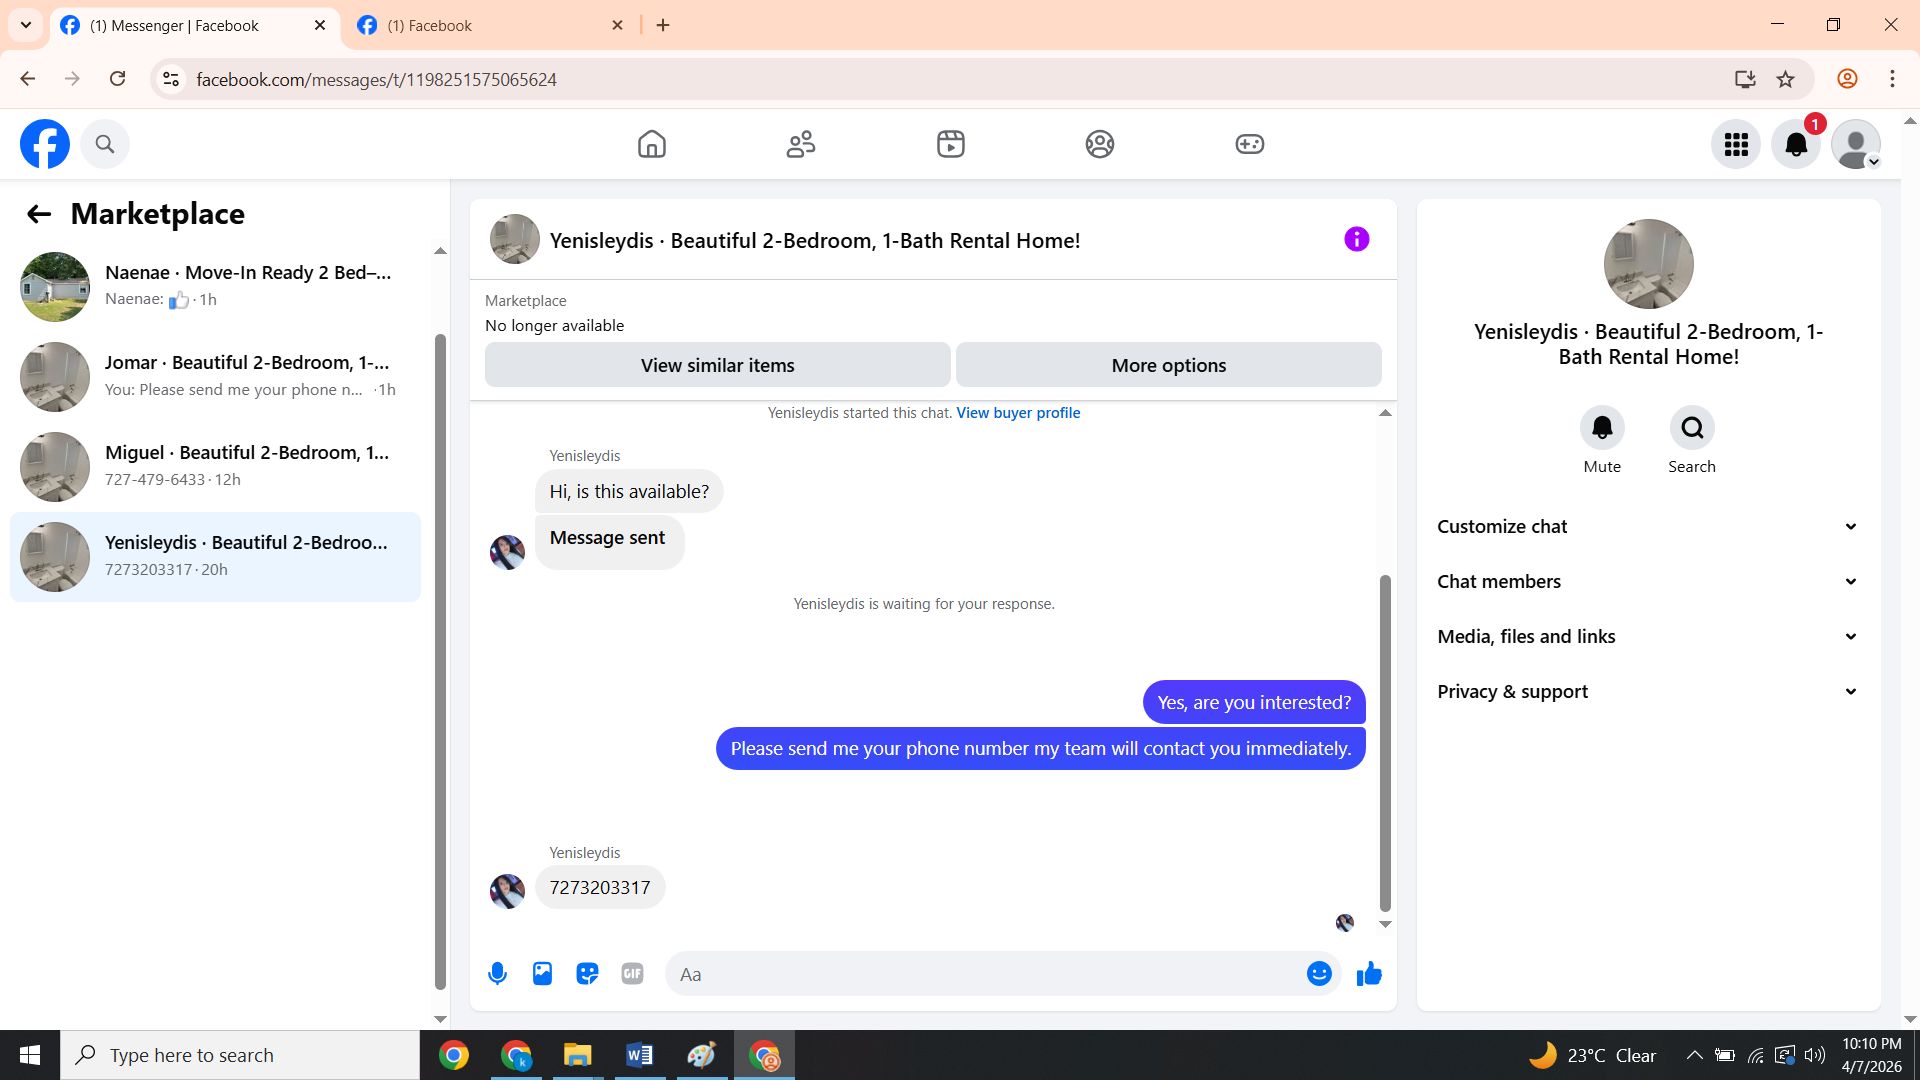Viewport: 1920px width, 1080px height.
Task: Open View buyer profile link
Action: pyautogui.click(x=1018, y=412)
